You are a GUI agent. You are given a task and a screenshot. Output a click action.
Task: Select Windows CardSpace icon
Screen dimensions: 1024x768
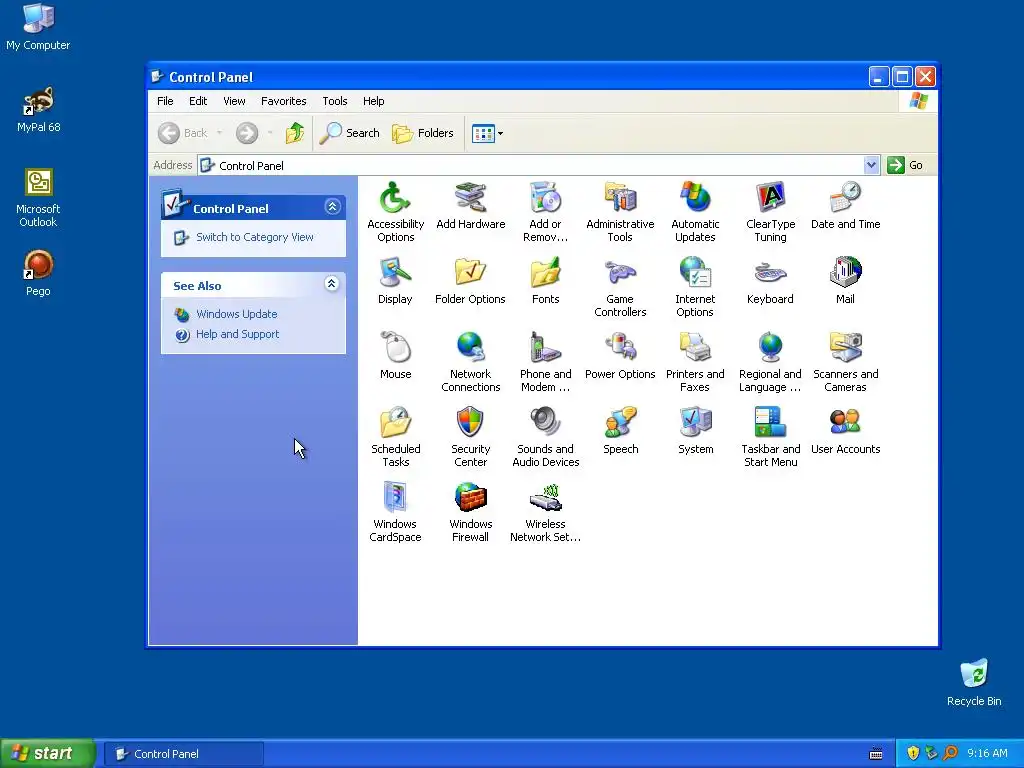tap(395, 498)
